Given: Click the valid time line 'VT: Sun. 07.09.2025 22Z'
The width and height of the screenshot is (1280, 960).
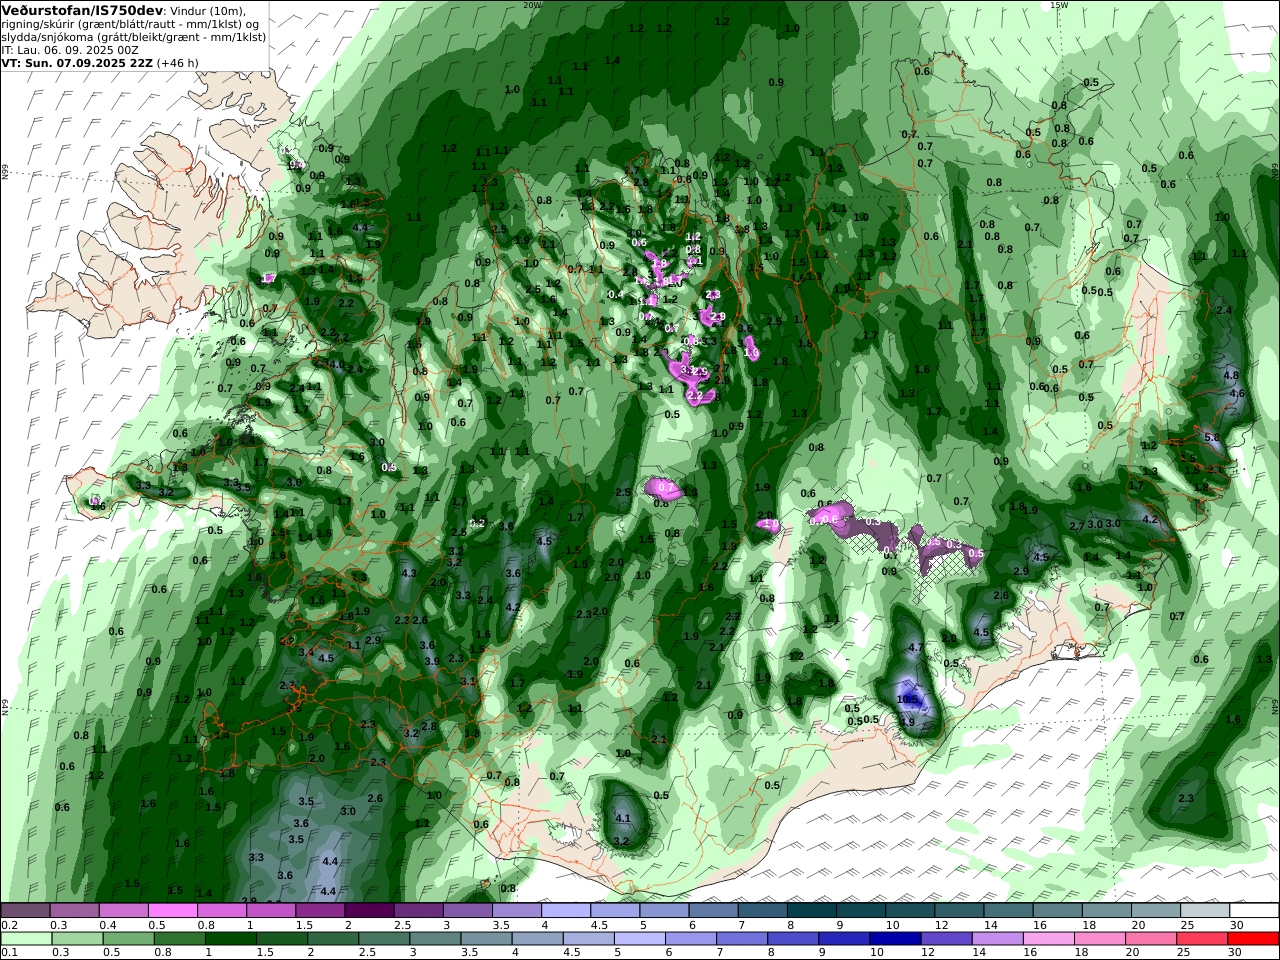Looking at the screenshot, I should tap(77, 62).
